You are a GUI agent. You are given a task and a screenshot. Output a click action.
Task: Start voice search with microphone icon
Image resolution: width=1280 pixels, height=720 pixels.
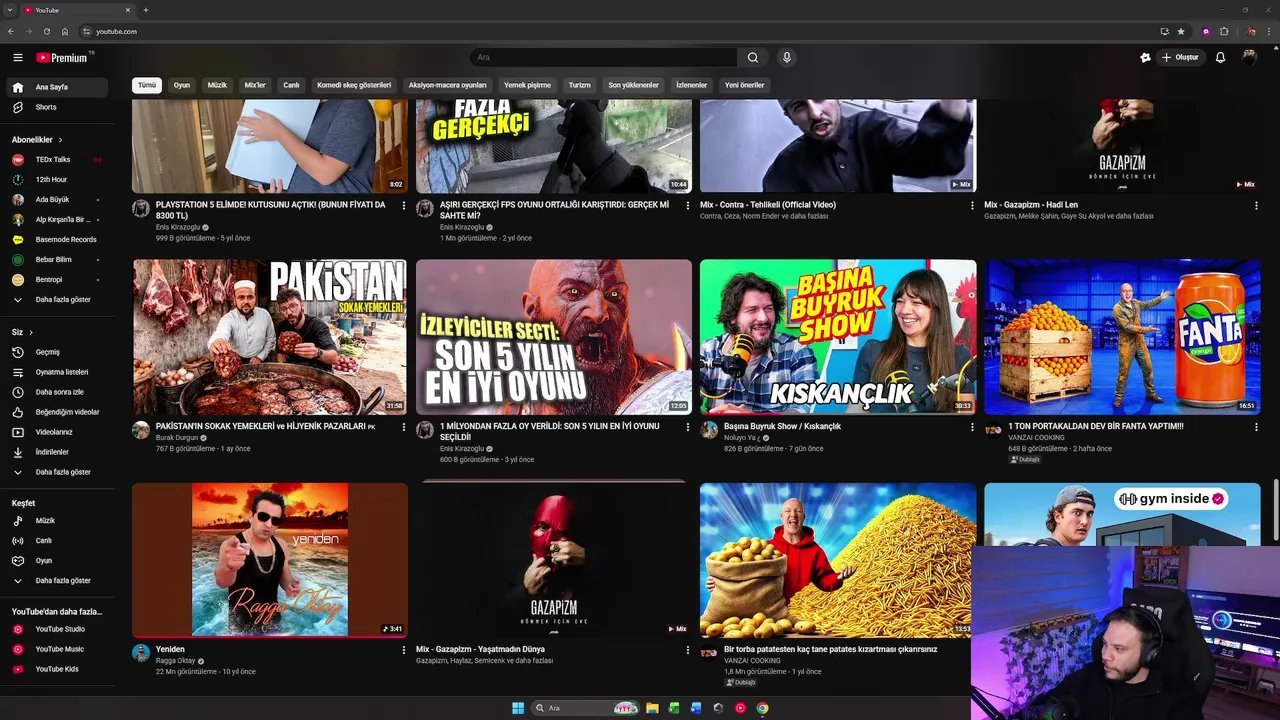tap(787, 58)
